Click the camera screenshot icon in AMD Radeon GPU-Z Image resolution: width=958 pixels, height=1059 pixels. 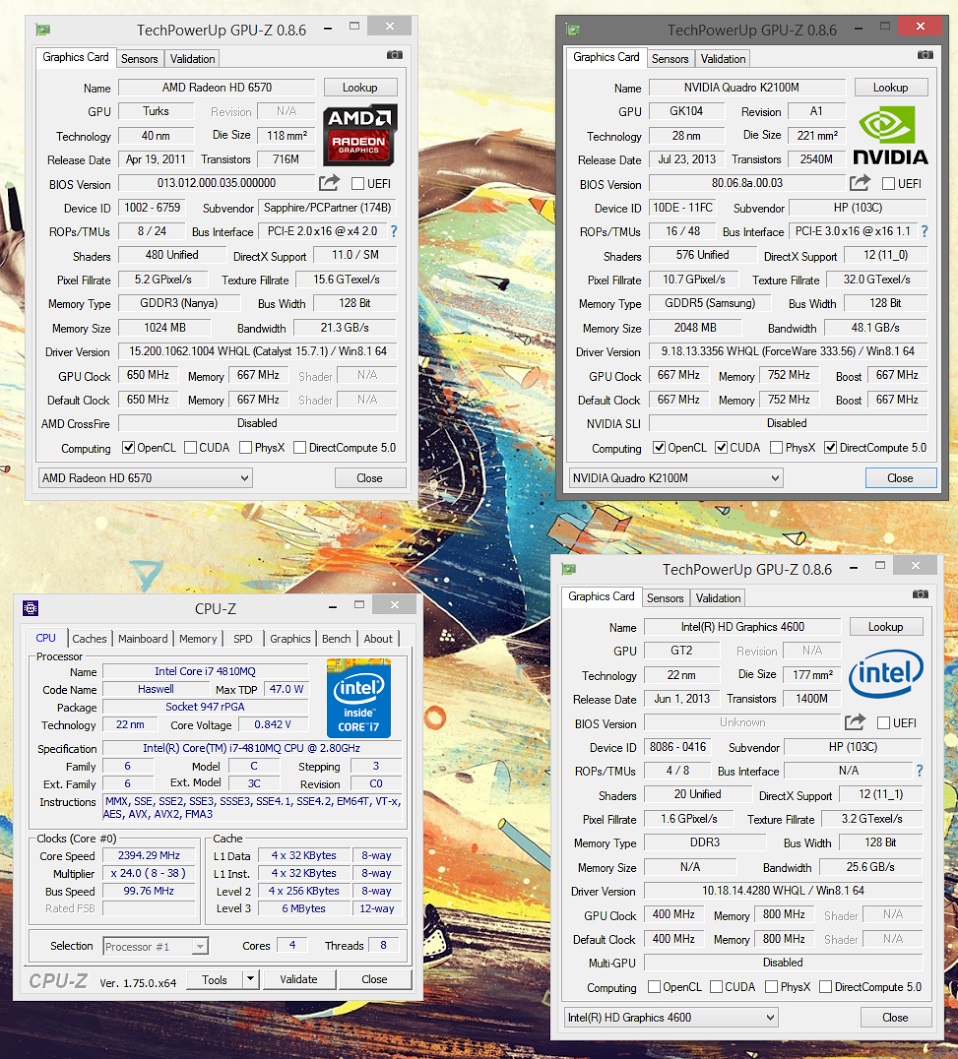coord(395,55)
